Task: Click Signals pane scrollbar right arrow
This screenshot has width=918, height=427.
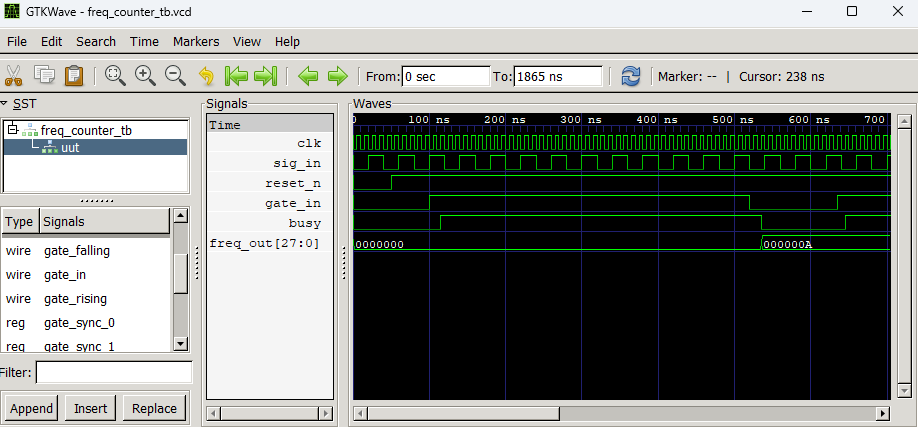Action: pos(326,414)
